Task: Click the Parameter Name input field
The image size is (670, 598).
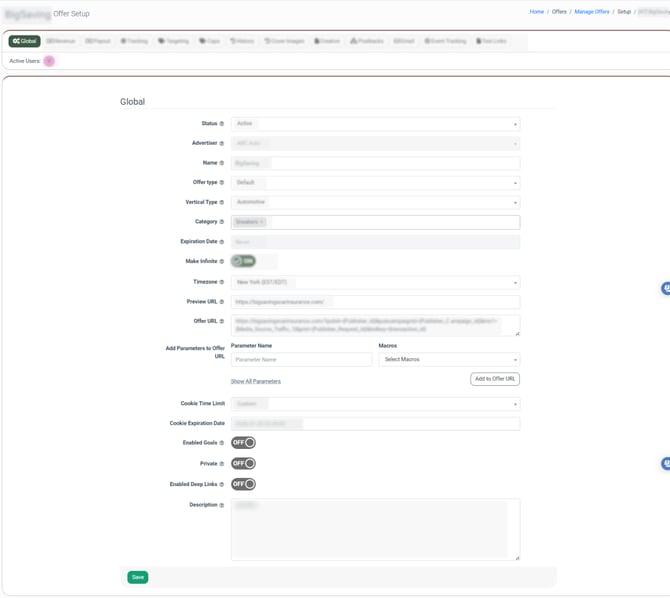Action: point(301,359)
